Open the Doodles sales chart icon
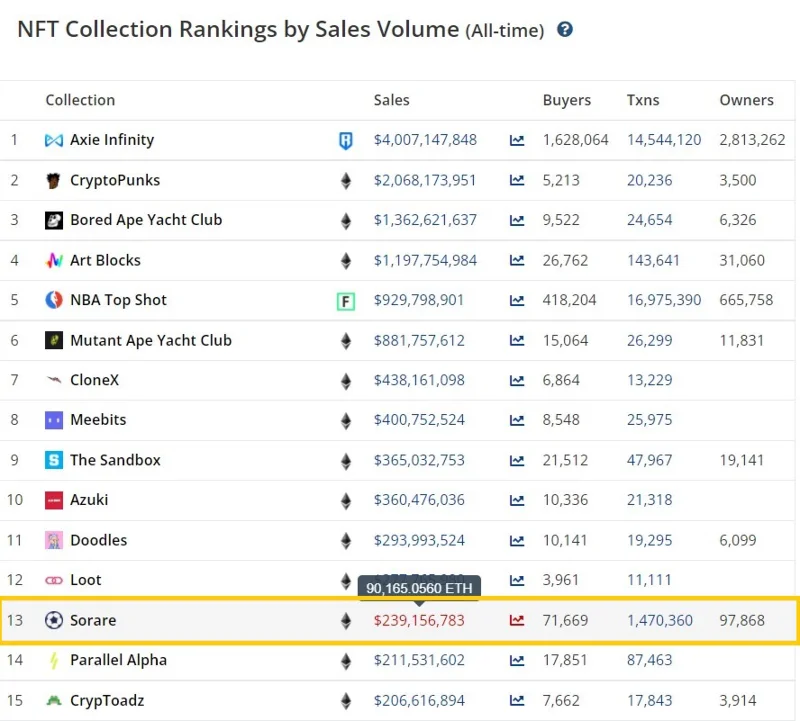 pos(517,540)
